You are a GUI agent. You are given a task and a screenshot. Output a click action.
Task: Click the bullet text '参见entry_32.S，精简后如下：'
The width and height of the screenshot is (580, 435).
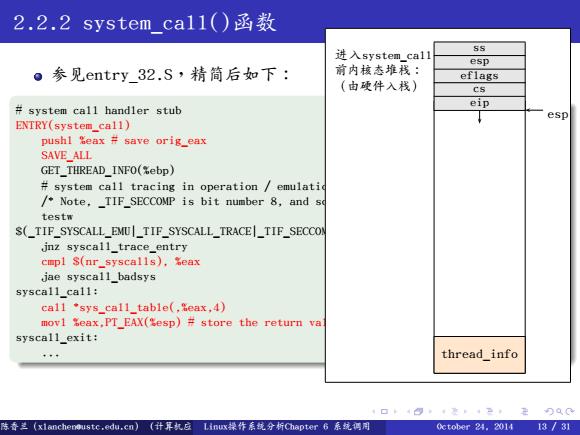(171, 74)
